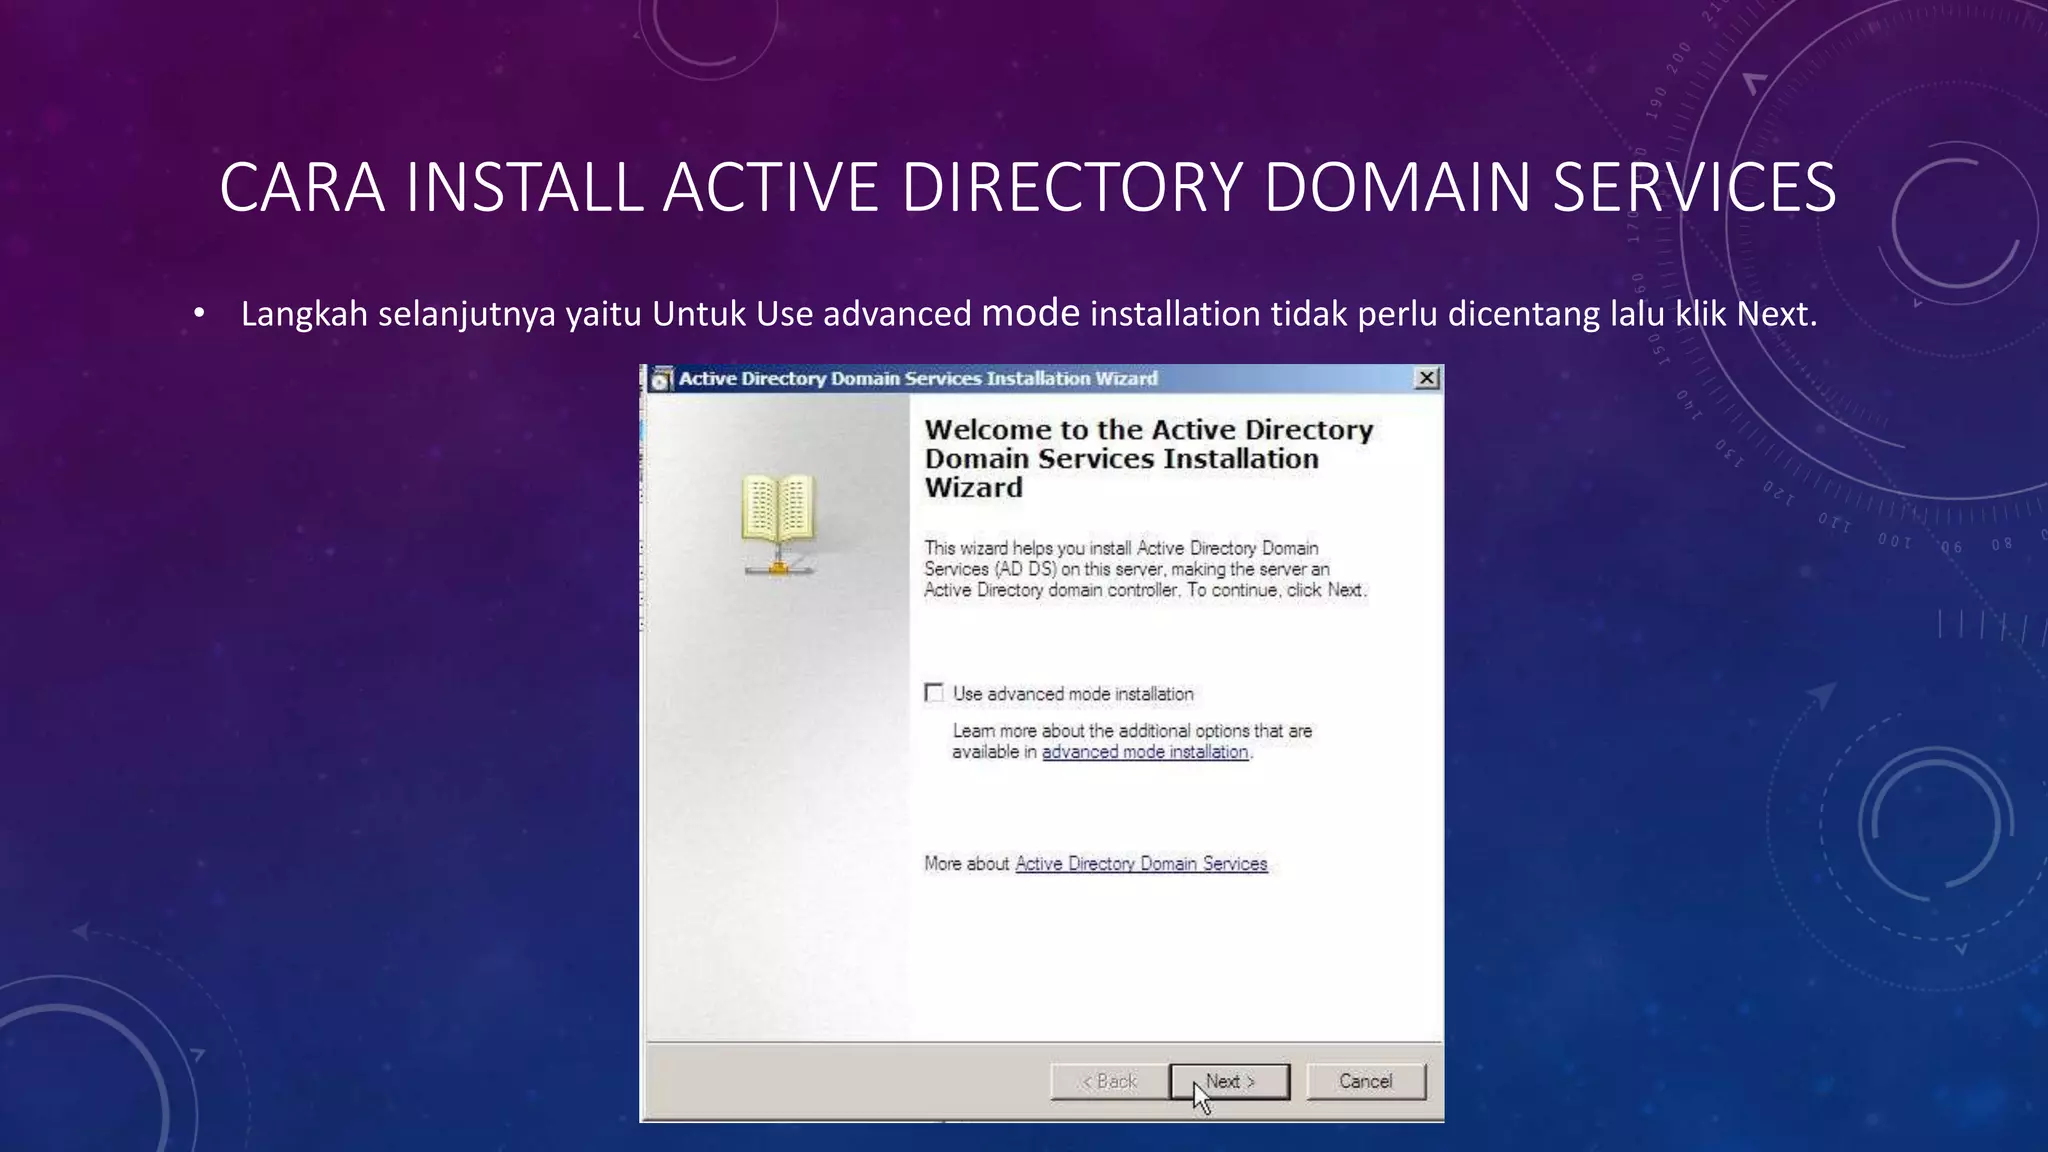Click the 'Langkah selanjutnya' bullet text
Image resolution: width=2048 pixels, height=1152 pixels.
[1029, 314]
